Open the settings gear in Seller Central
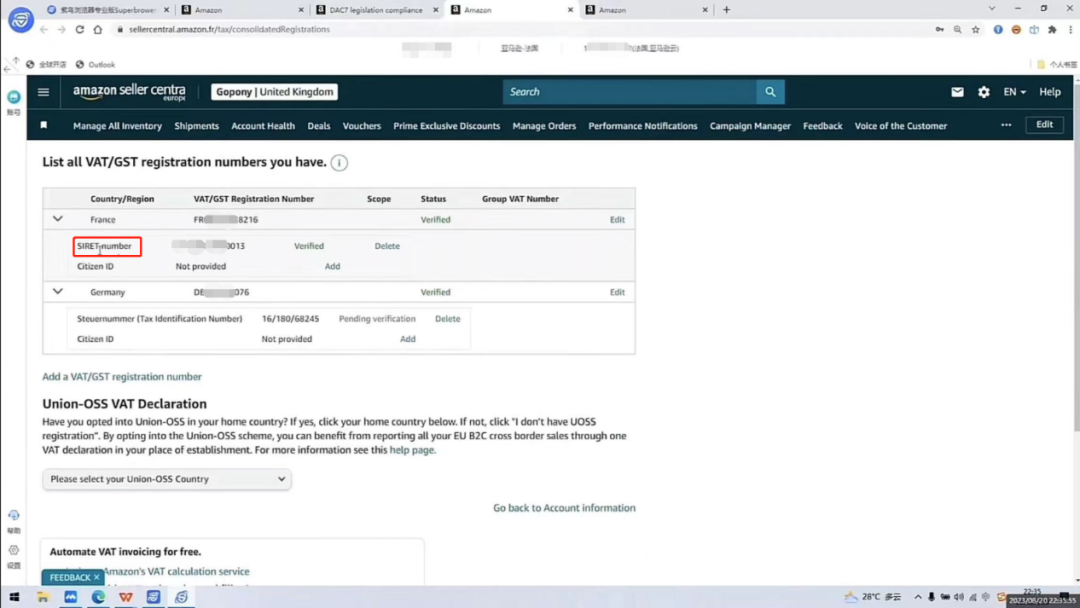The image size is (1080, 608). coord(984,92)
